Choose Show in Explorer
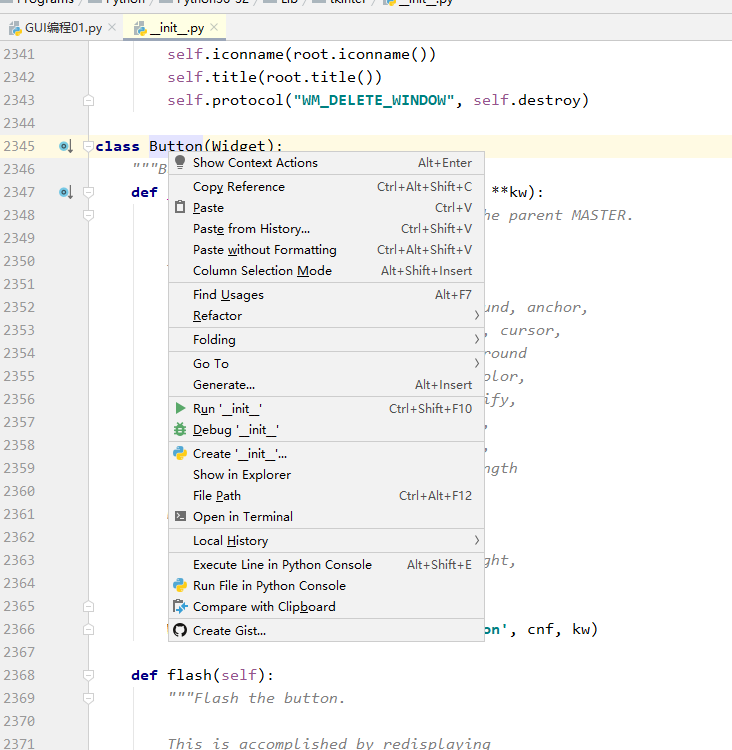The width and height of the screenshot is (732, 750). 326,474
